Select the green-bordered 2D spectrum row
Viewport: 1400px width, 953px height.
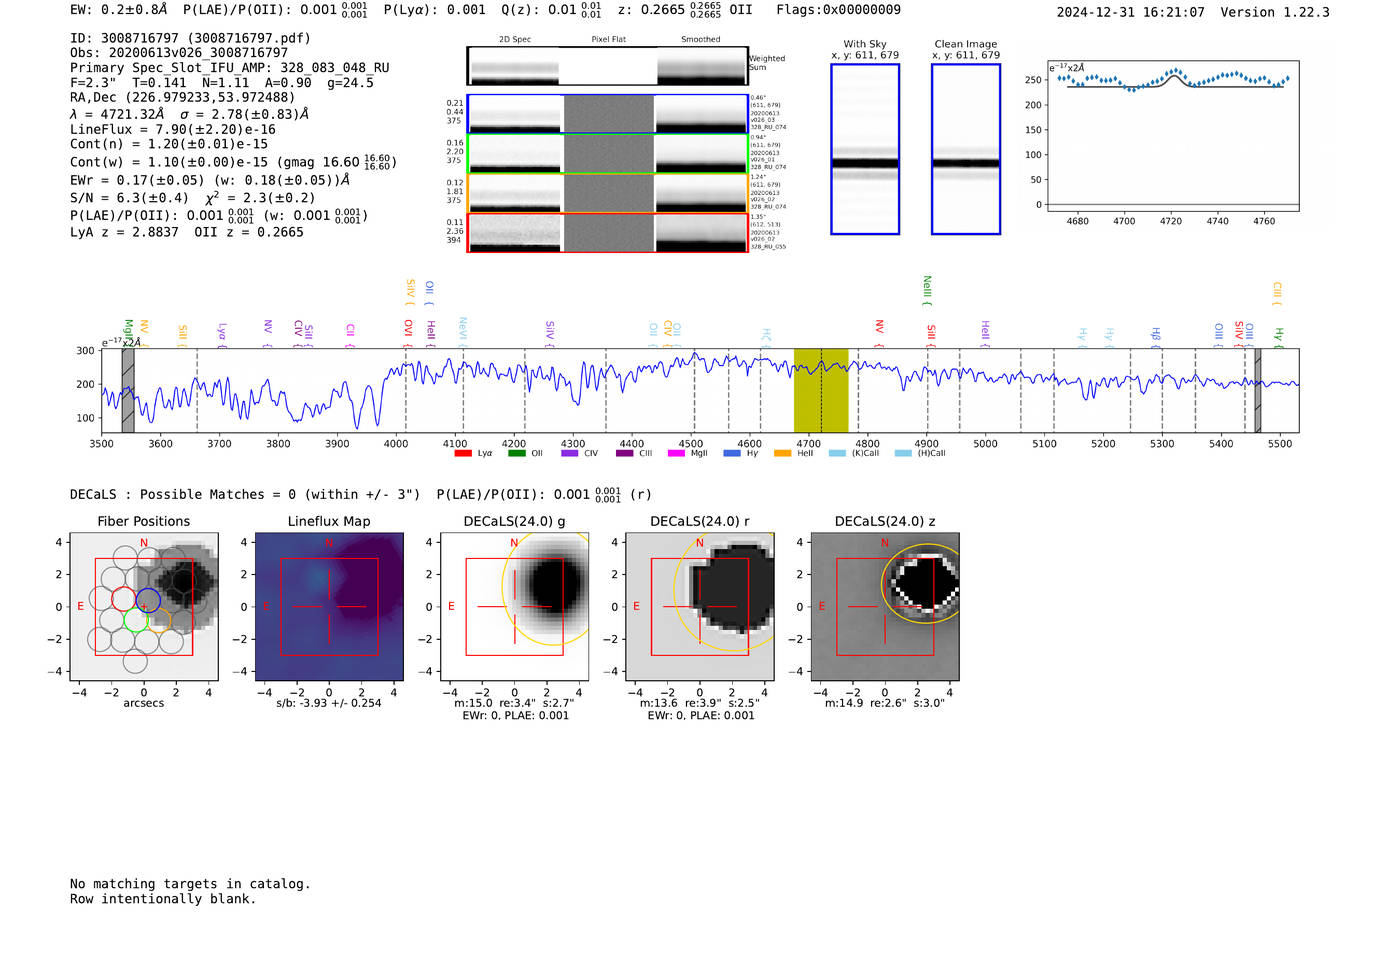click(607, 154)
